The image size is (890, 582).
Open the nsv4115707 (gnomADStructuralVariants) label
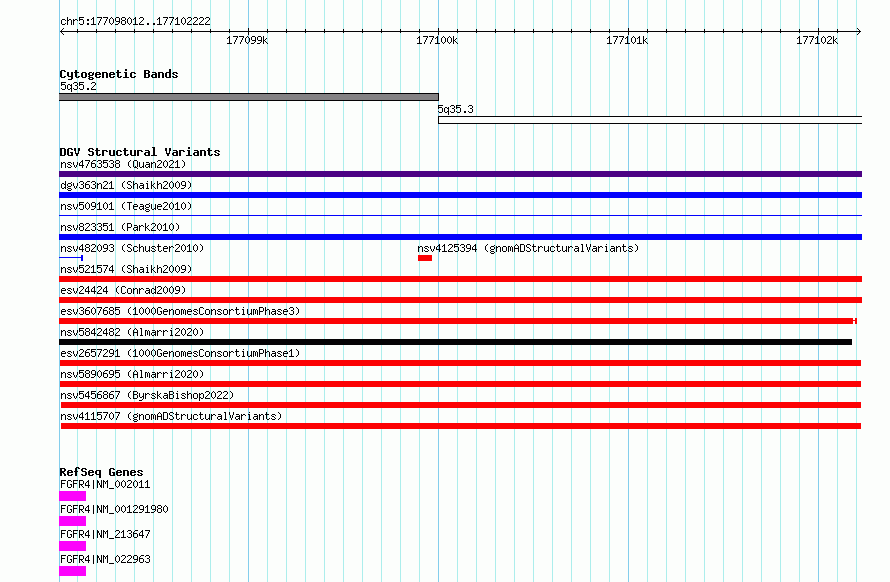171,417
